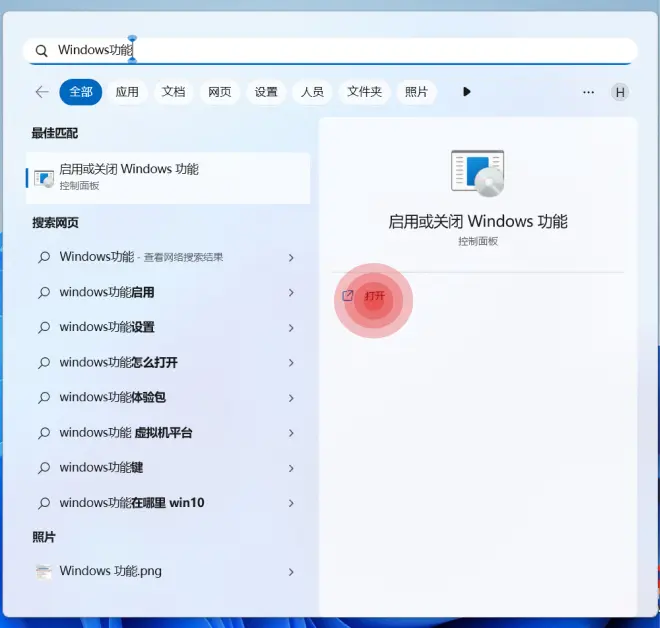The height and width of the screenshot is (628, 660).
Task: Expand chevron beside windows功能怎么打开
Action: point(291,363)
